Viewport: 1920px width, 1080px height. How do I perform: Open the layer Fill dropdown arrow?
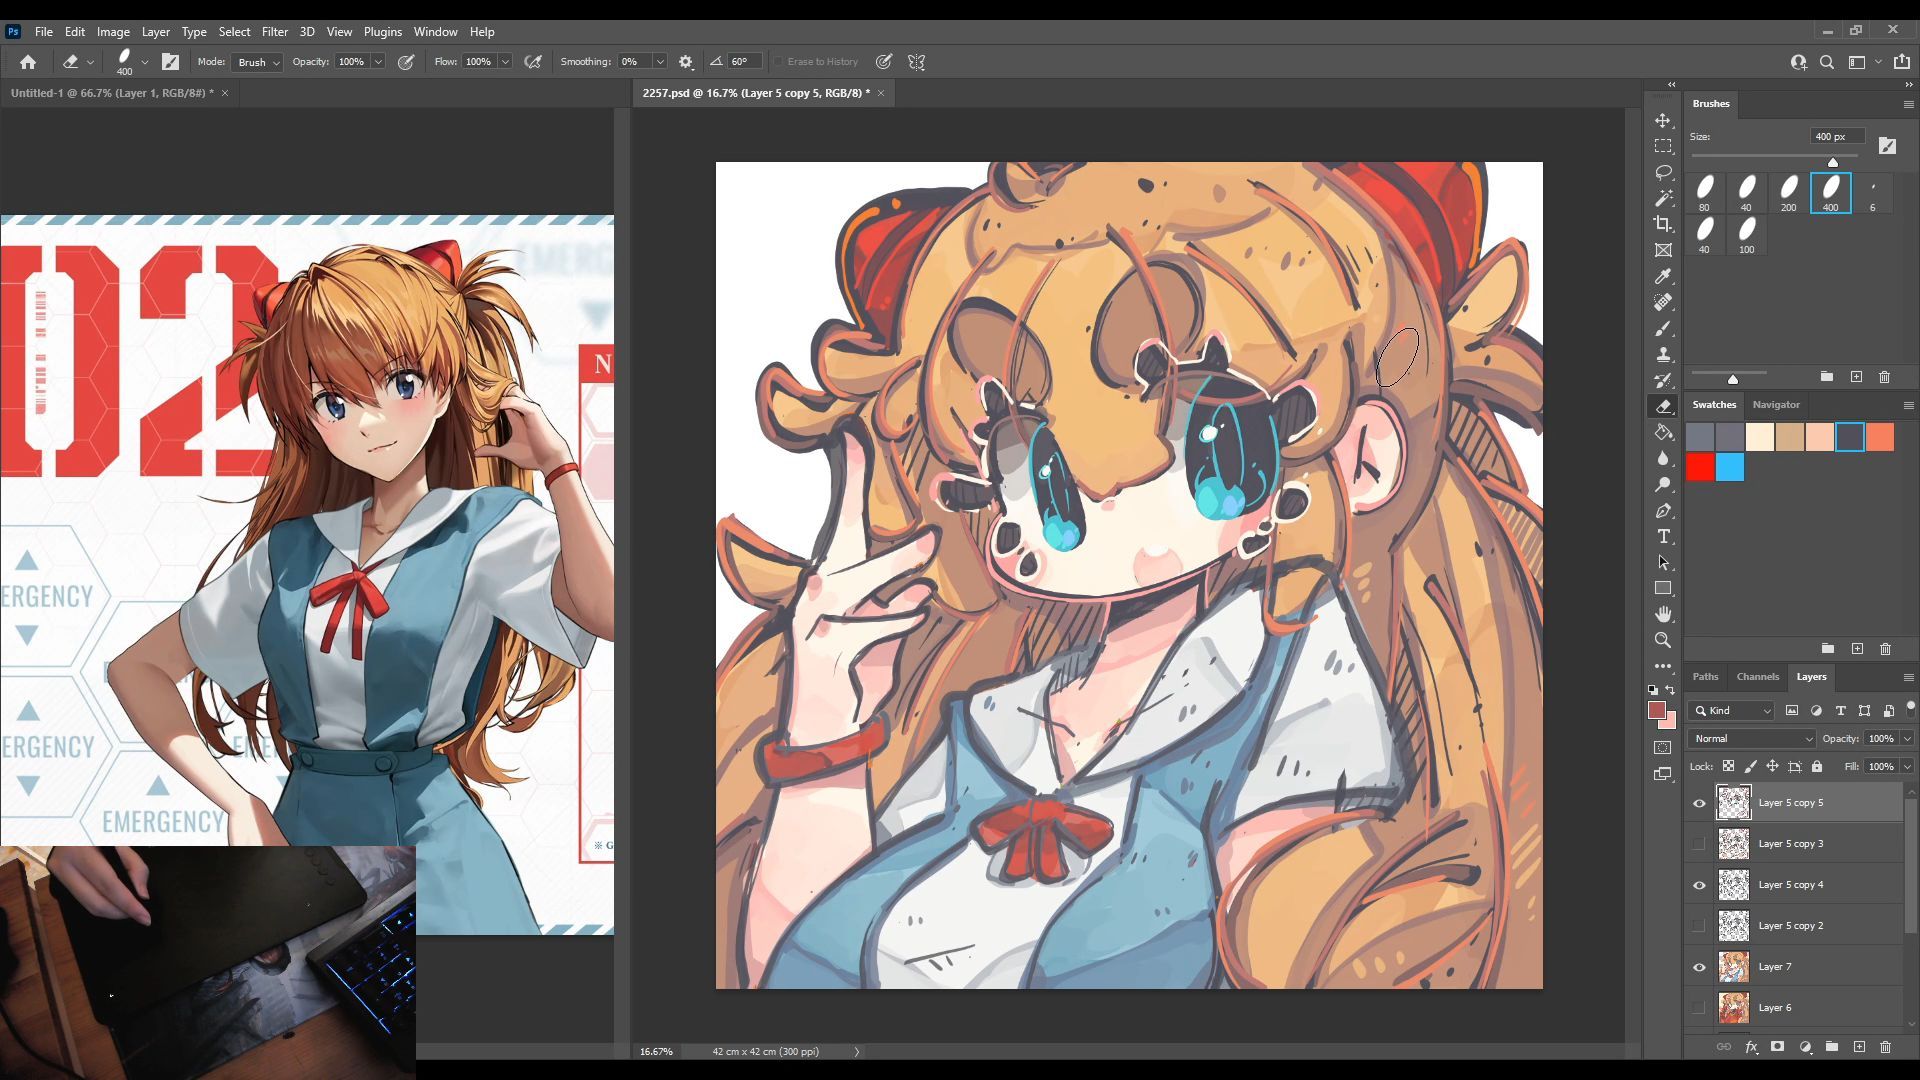coord(1906,767)
